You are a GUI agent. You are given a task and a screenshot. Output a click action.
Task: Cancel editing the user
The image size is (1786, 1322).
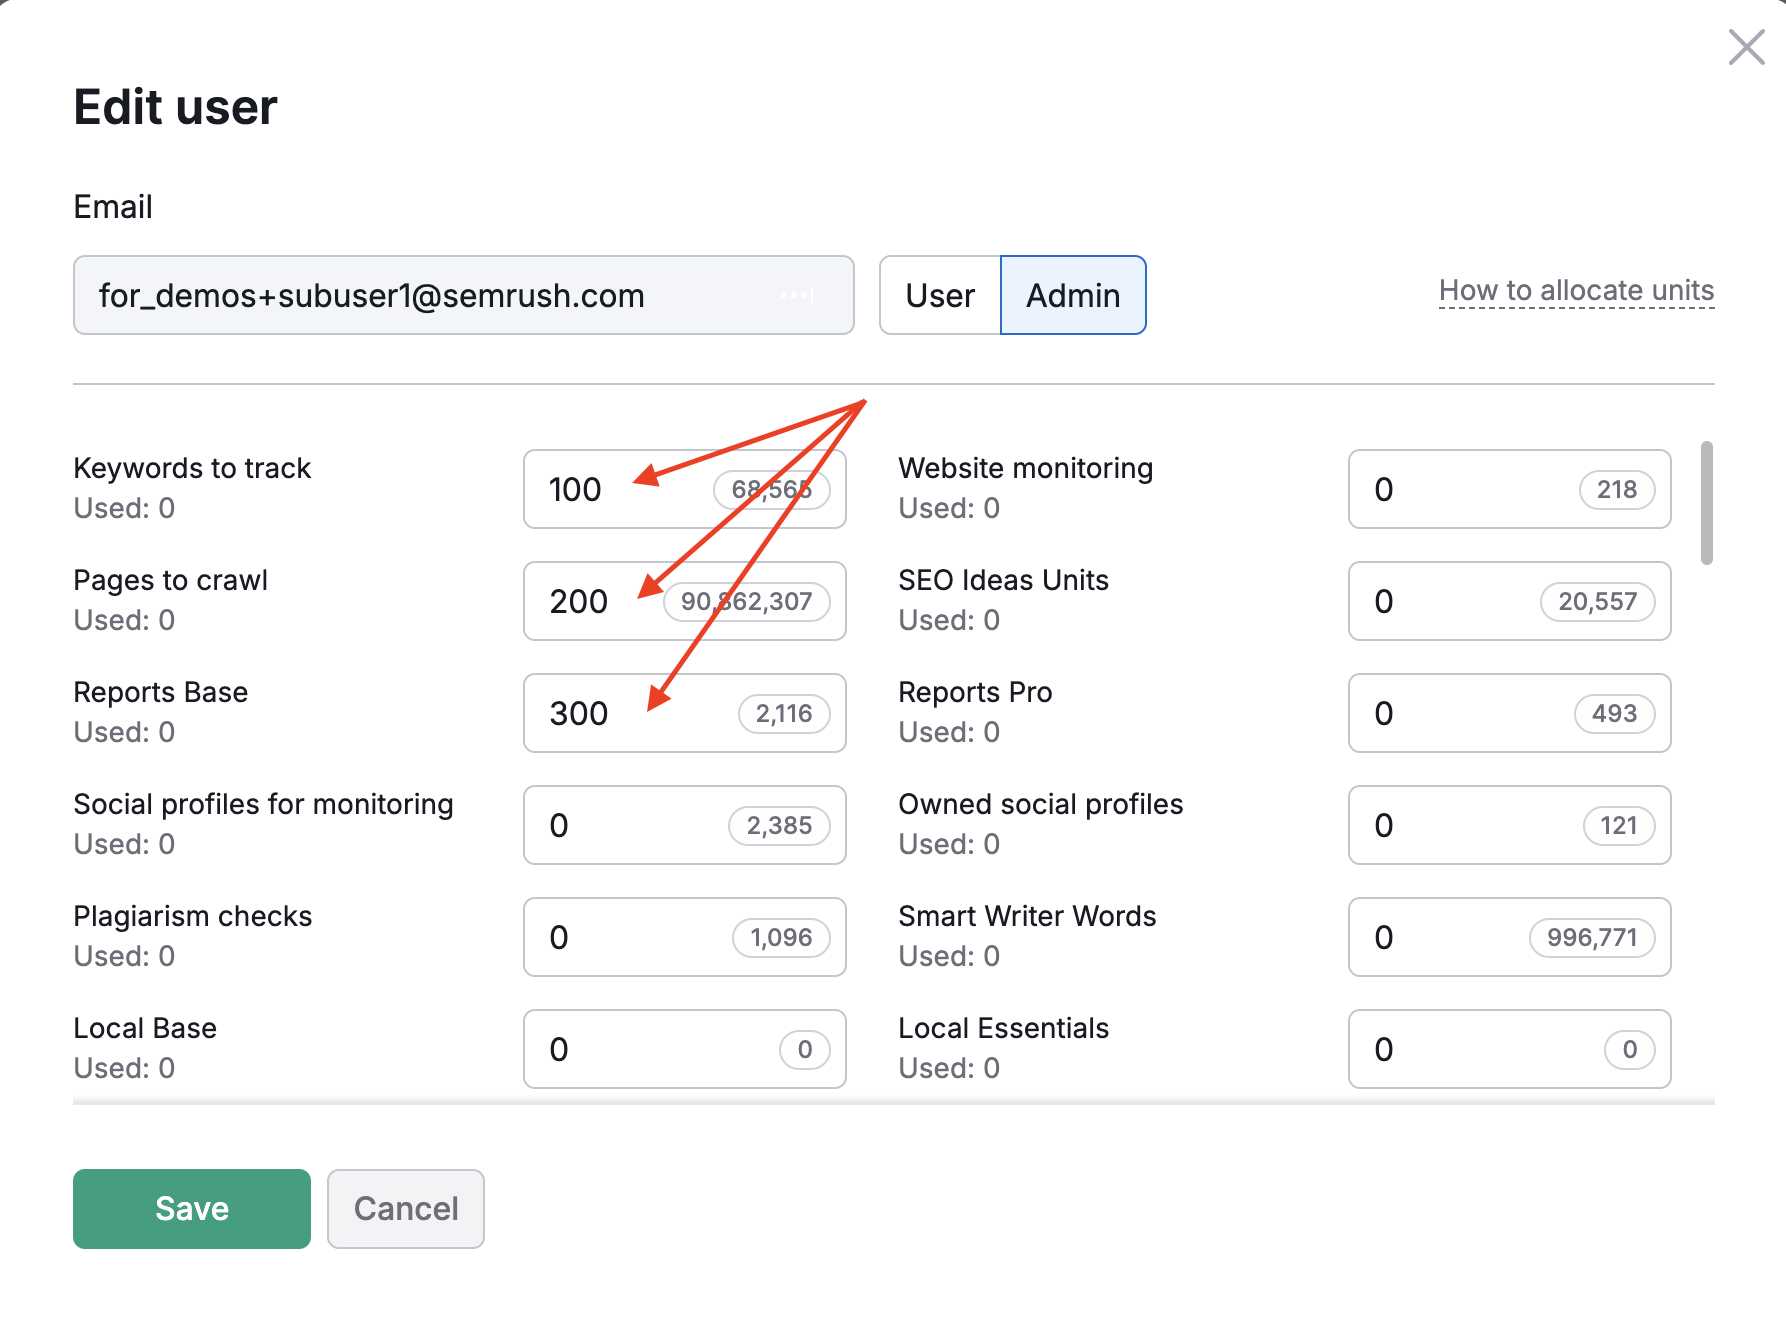click(x=405, y=1208)
